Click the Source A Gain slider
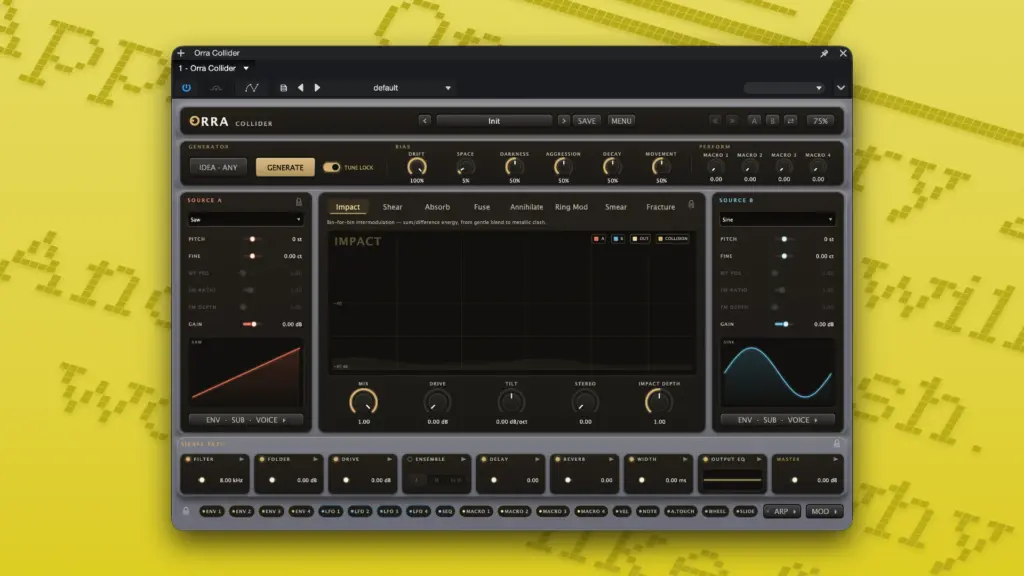This screenshot has height=576, width=1024. click(250, 324)
